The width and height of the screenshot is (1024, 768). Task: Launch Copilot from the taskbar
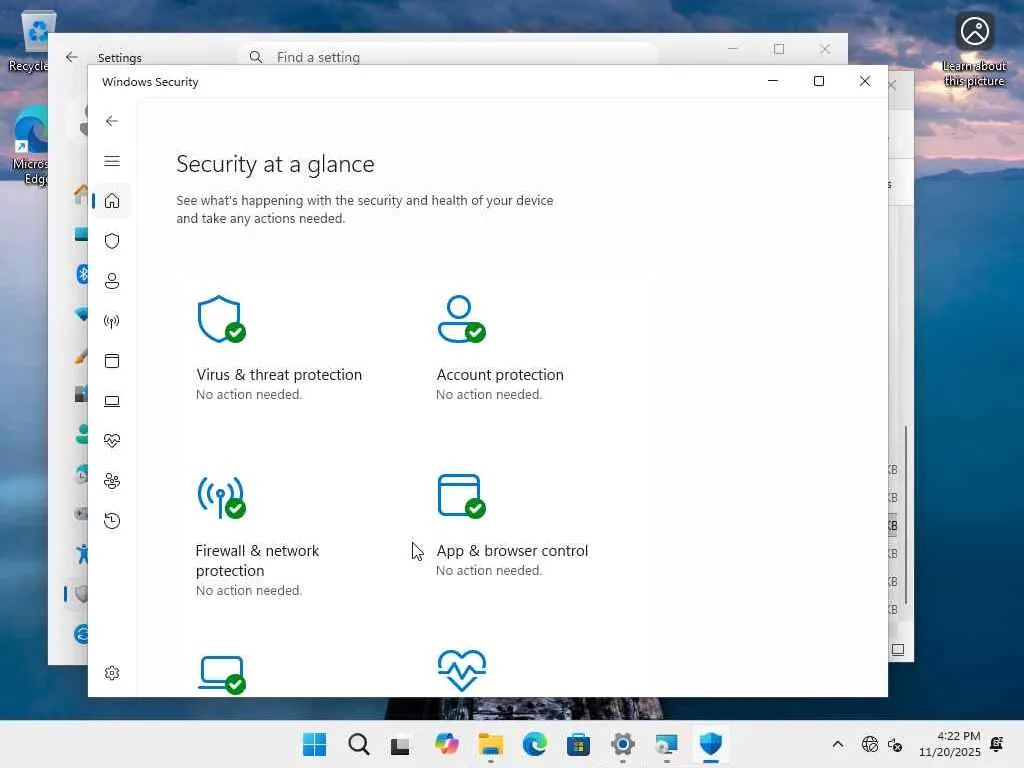pyautogui.click(x=446, y=744)
